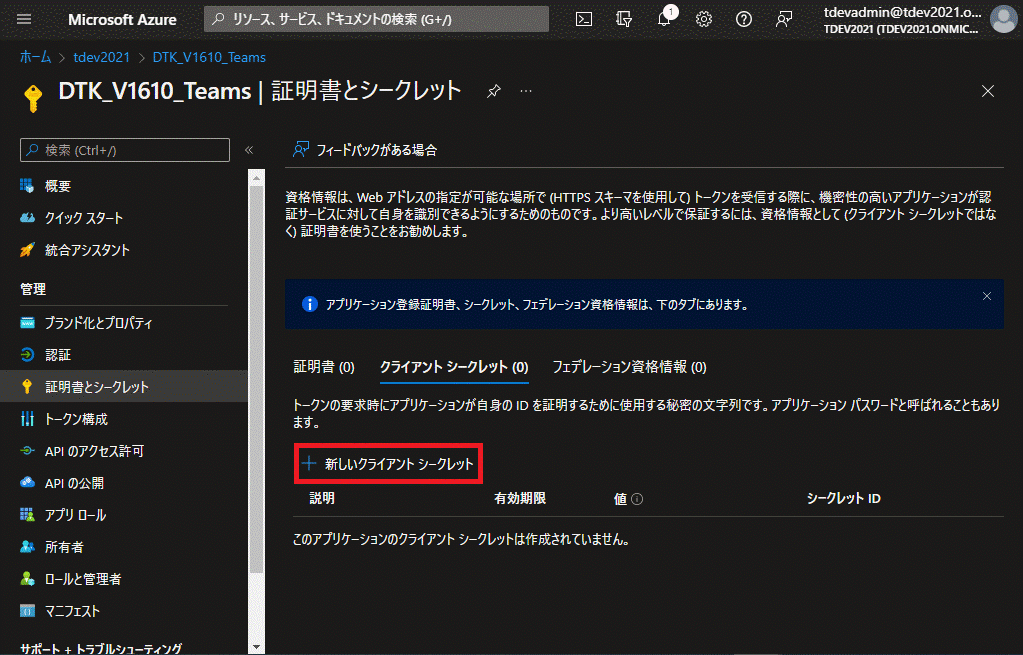Click the API の公開 cloud icon
Screen dimensions: 1023x655
(27, 483)
